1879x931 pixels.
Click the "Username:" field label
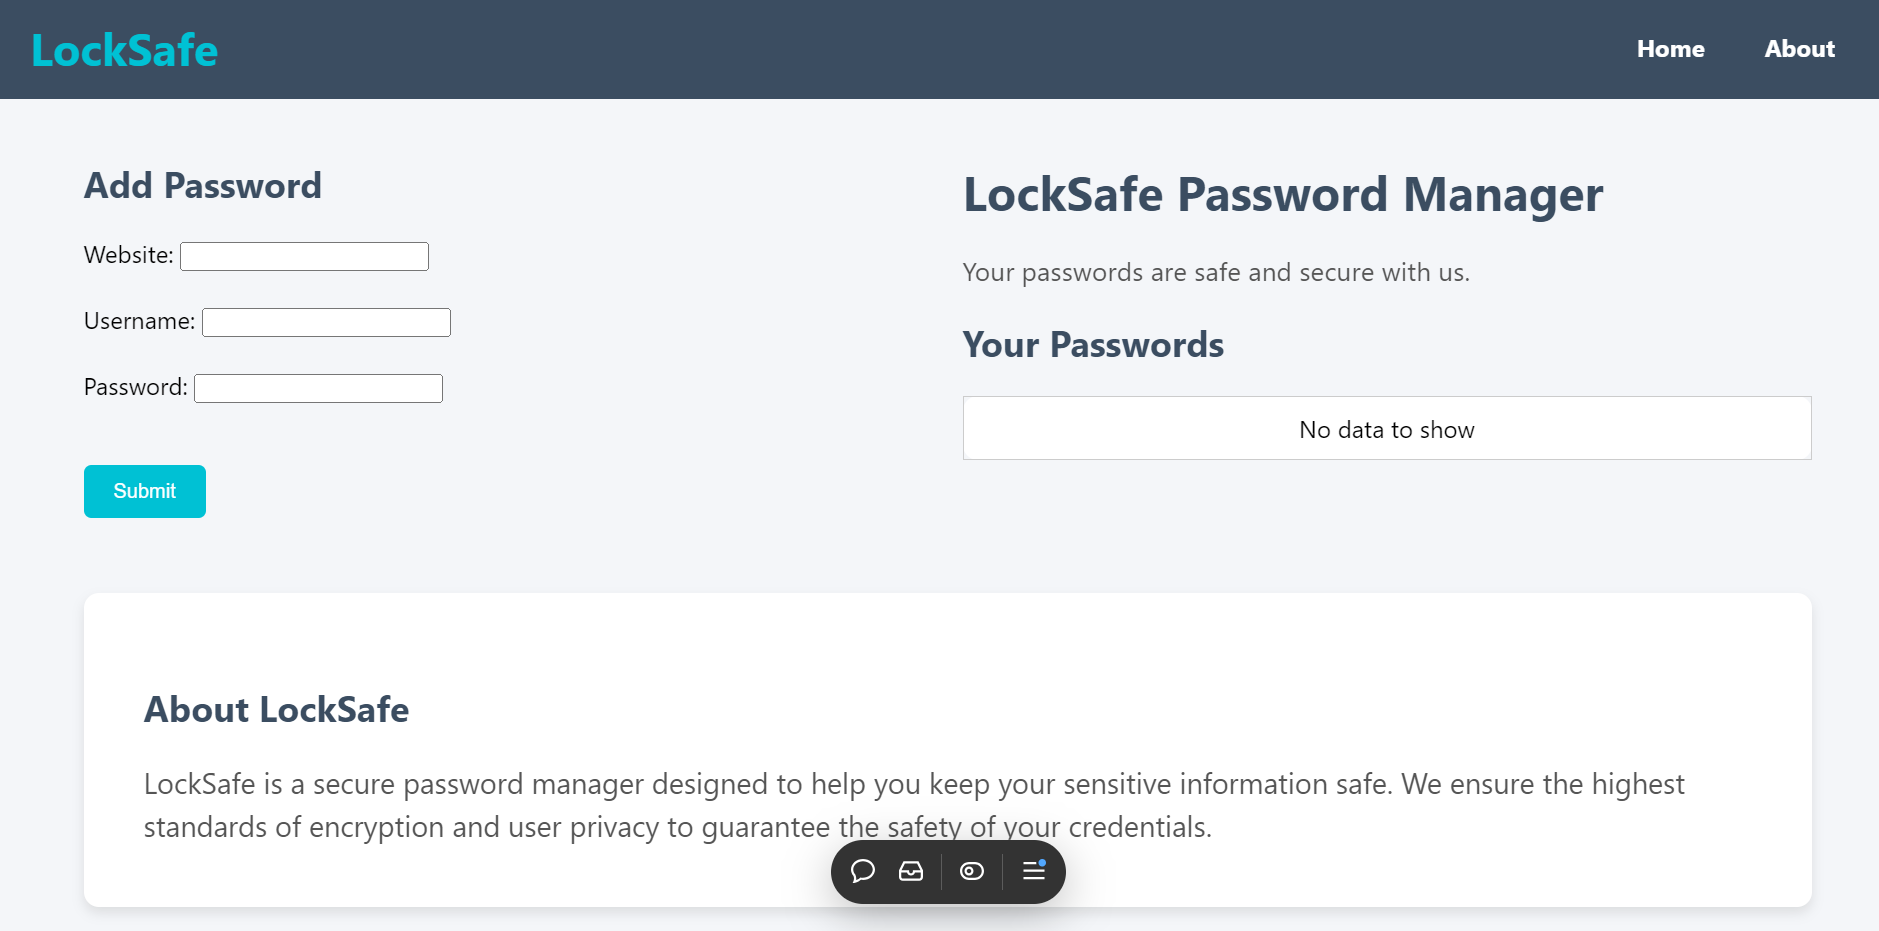point(139,321)
